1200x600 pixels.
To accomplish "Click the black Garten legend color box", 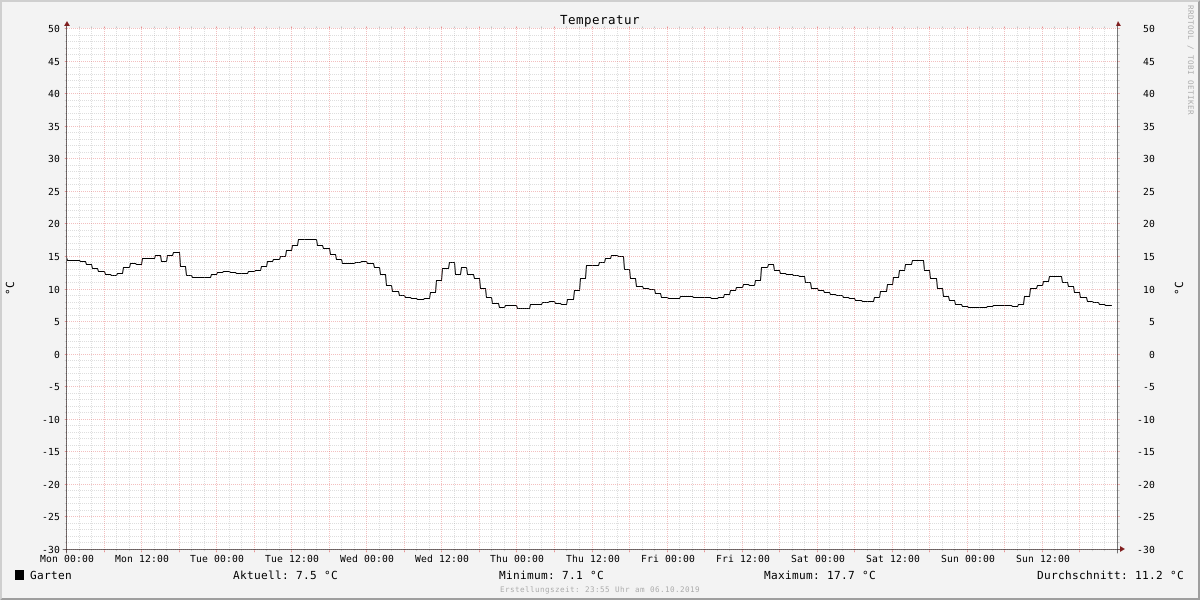I will 19,575.
